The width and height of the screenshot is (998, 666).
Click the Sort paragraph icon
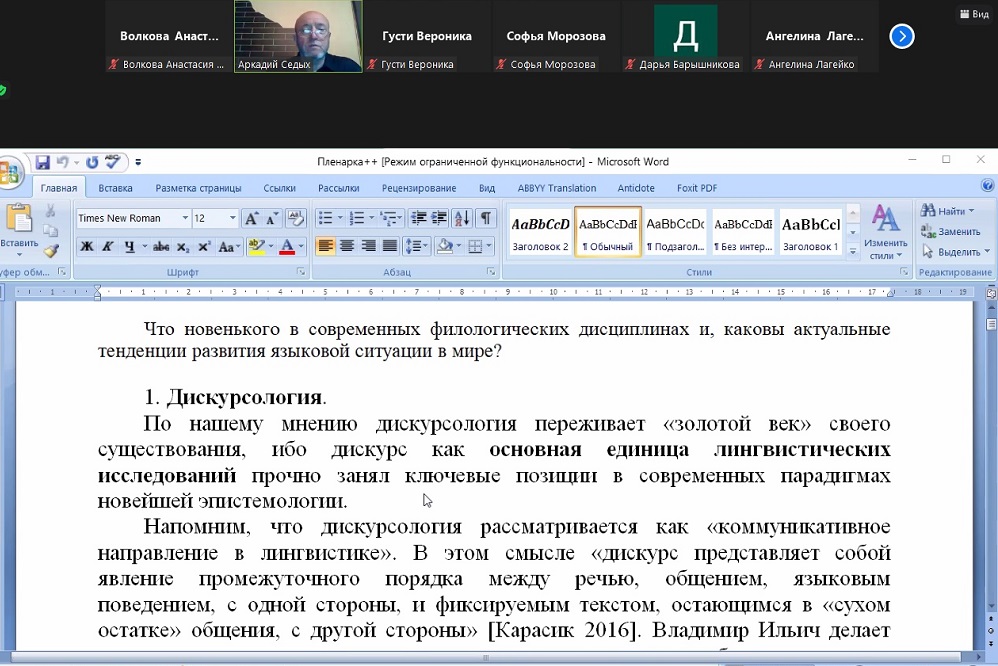pos(462,218)
